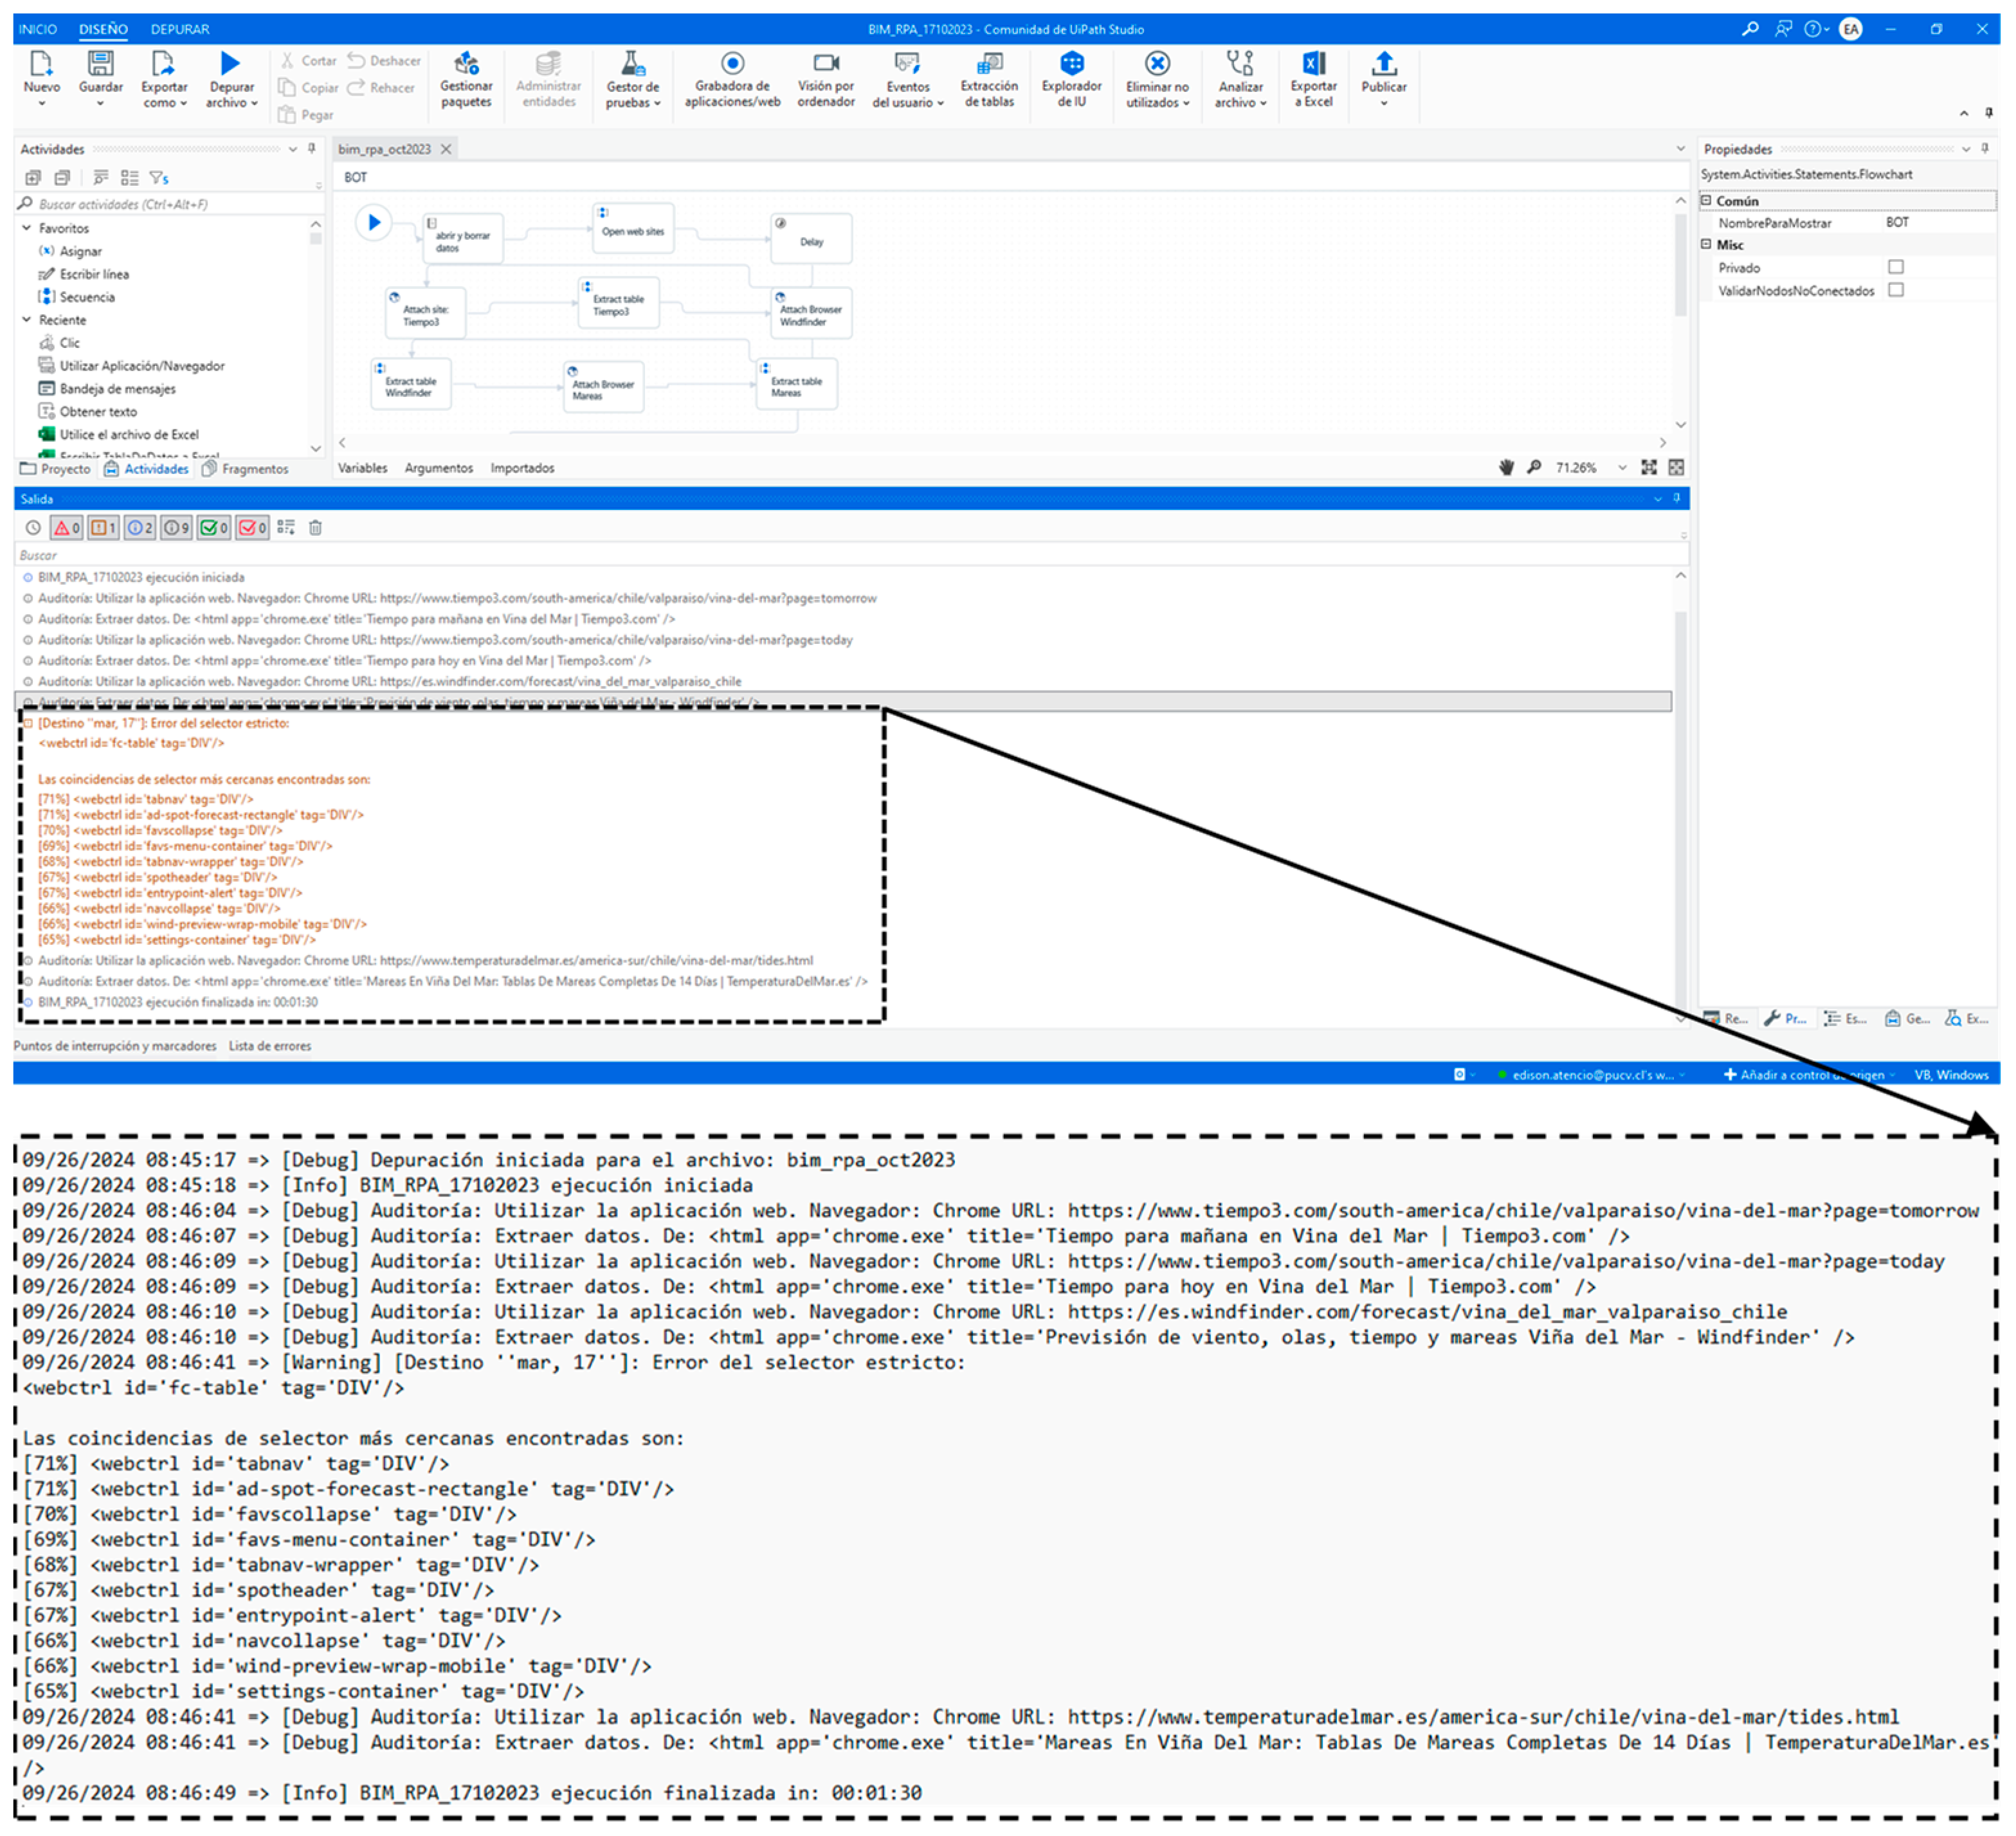Open Lista de errores panel
2016x1836 pixels.
click(270, 1046)
